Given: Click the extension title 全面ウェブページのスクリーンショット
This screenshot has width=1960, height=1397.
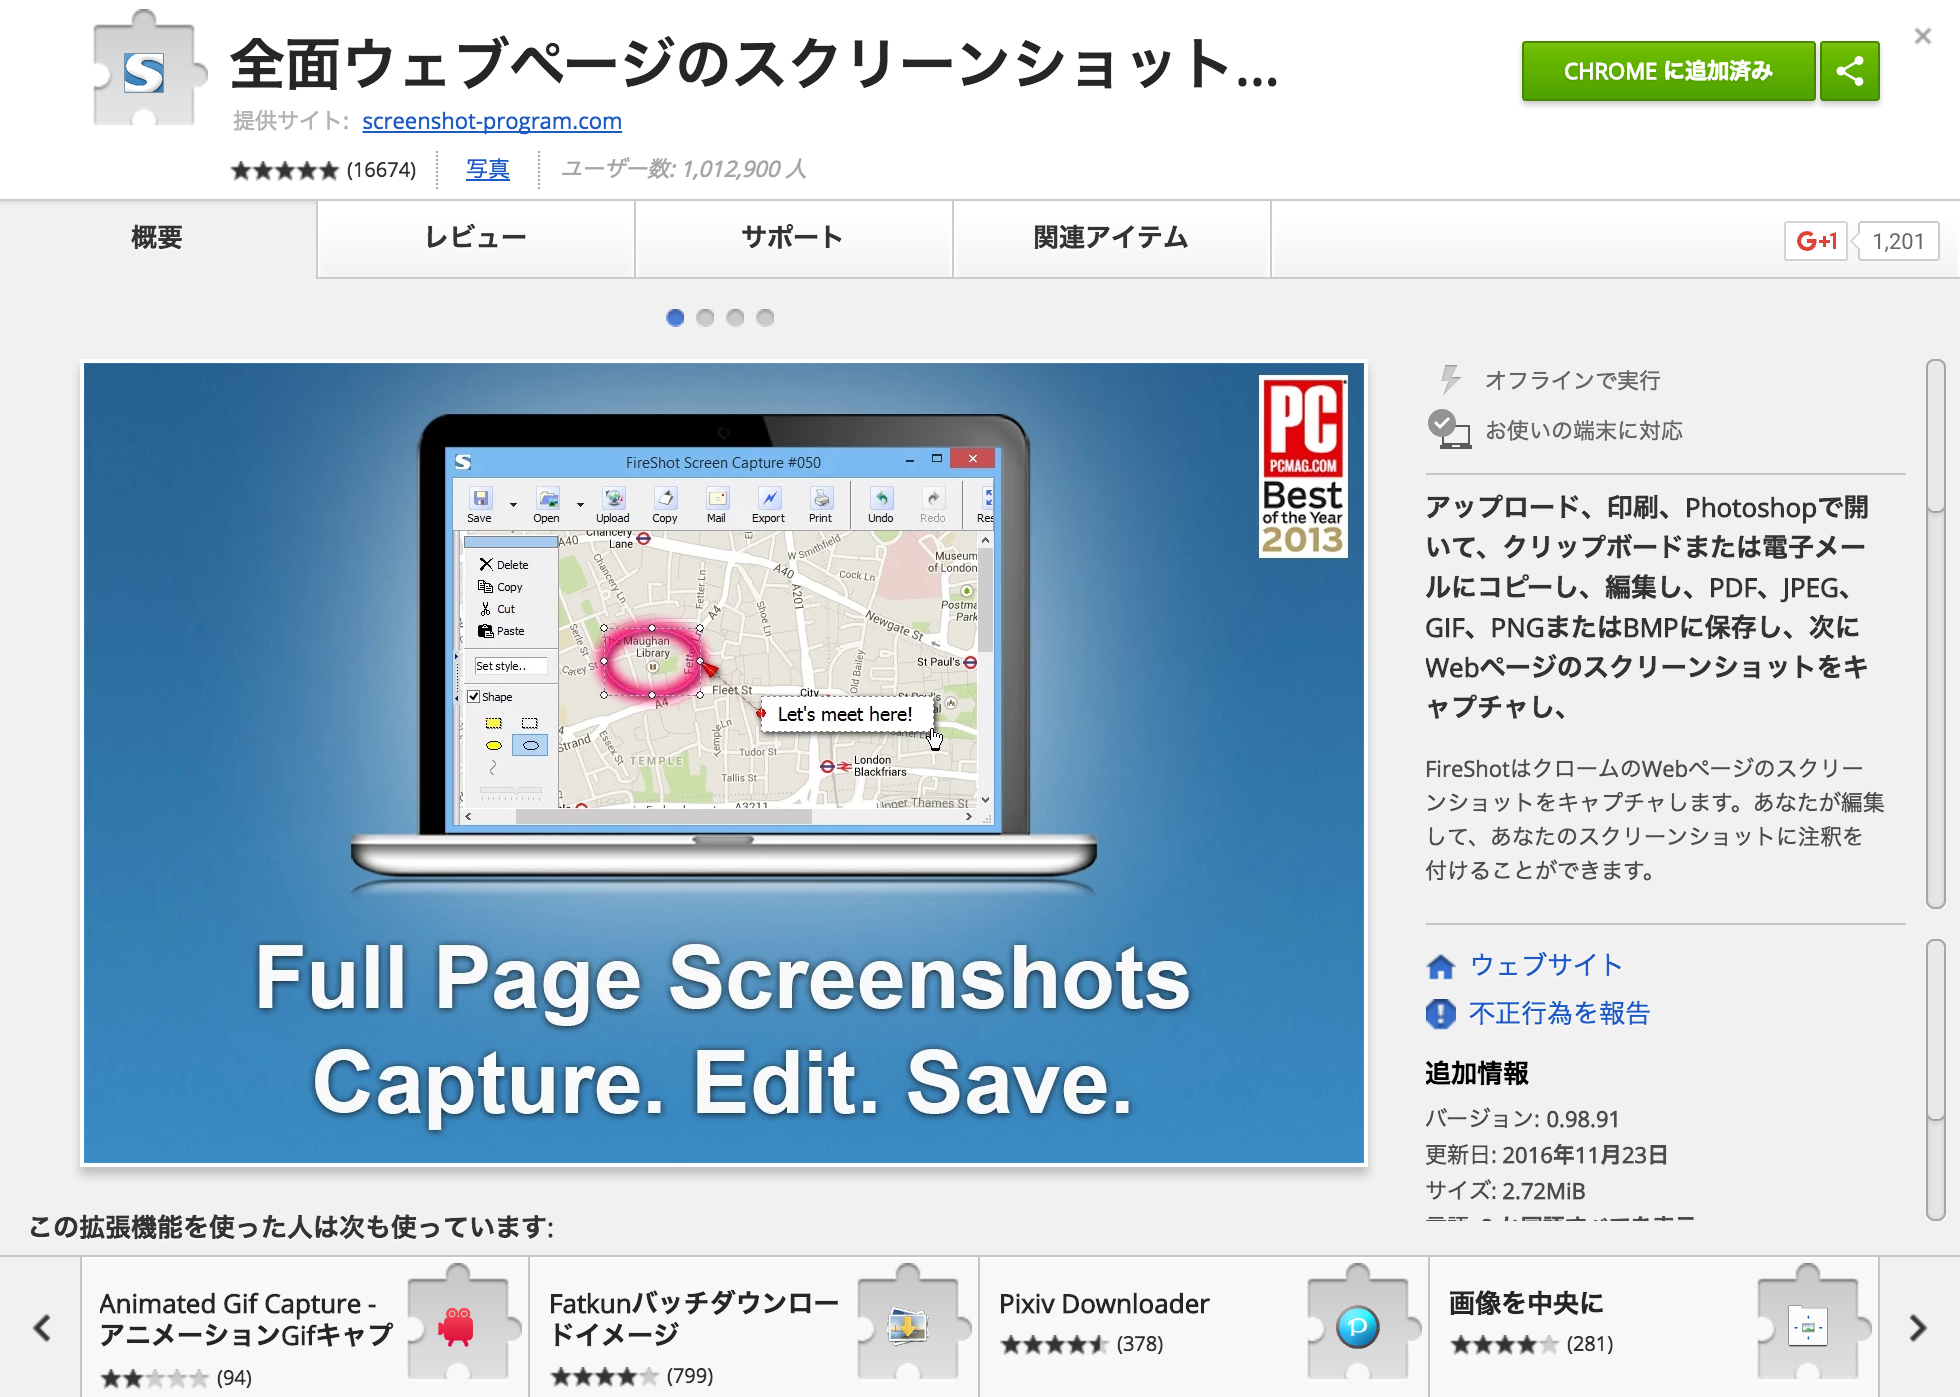Looking at the screenshot, I should 754,64.
